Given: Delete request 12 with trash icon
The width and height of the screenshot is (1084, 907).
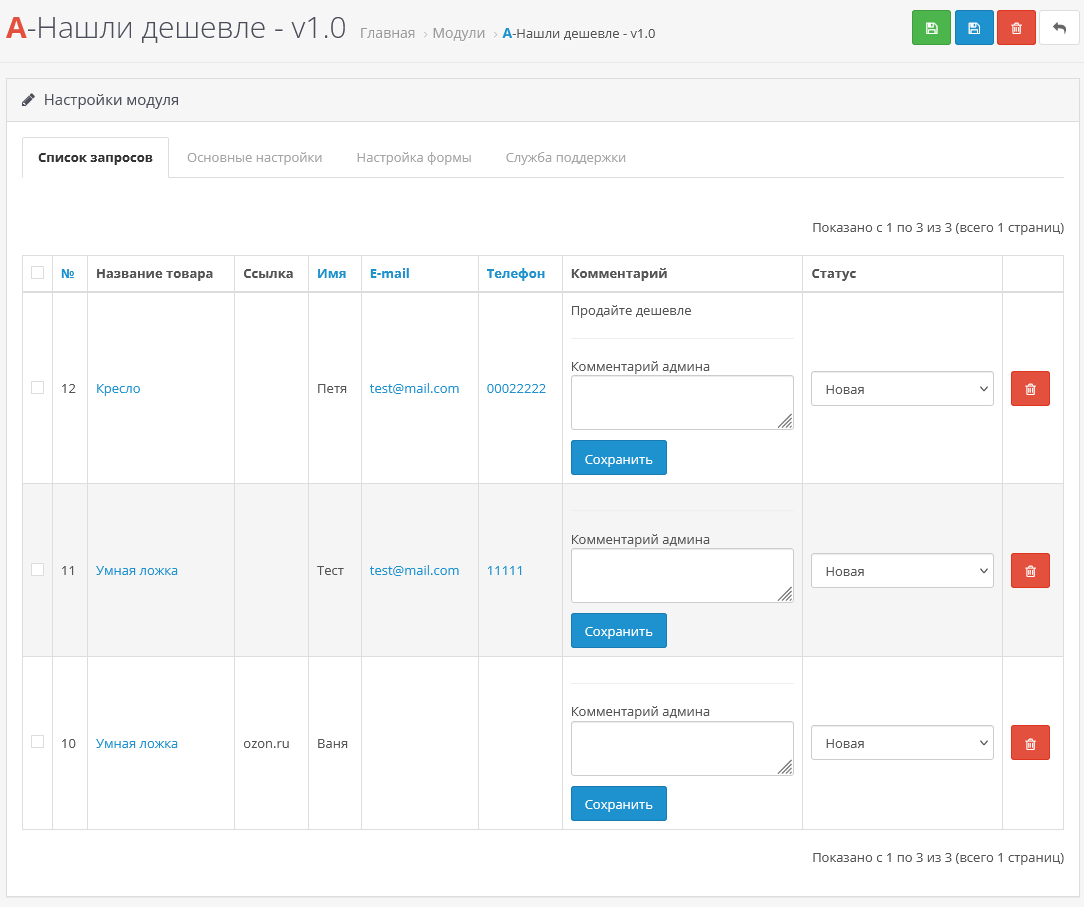Looking at the screenshot, I should (1030, 389).
